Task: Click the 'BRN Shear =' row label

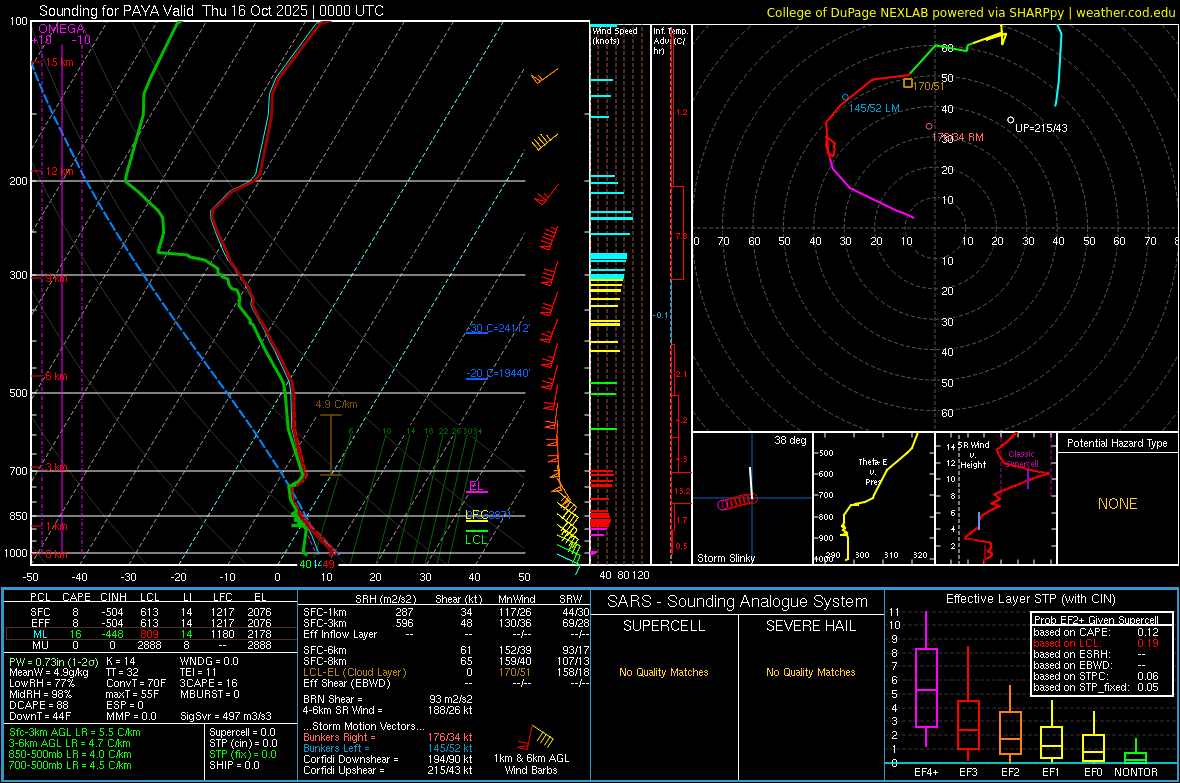Action: pos(333,699)
